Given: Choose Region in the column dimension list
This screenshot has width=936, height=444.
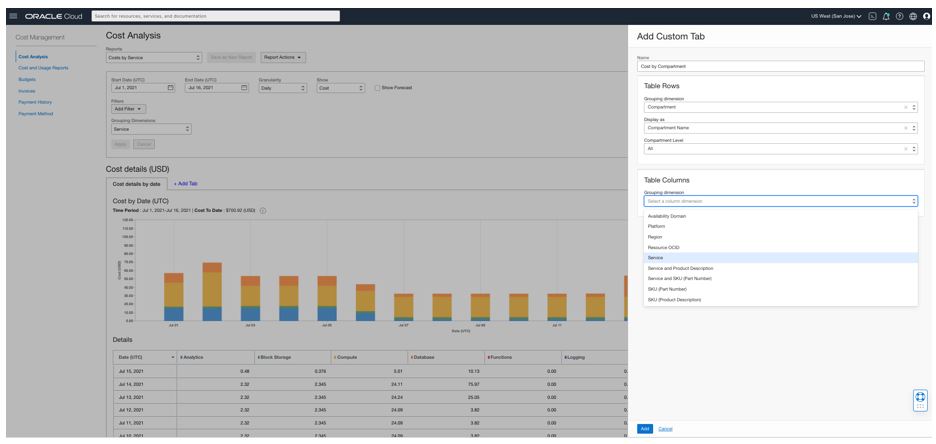Looking at the screenshot, I should pyautogui.click(x=656, y=237).
